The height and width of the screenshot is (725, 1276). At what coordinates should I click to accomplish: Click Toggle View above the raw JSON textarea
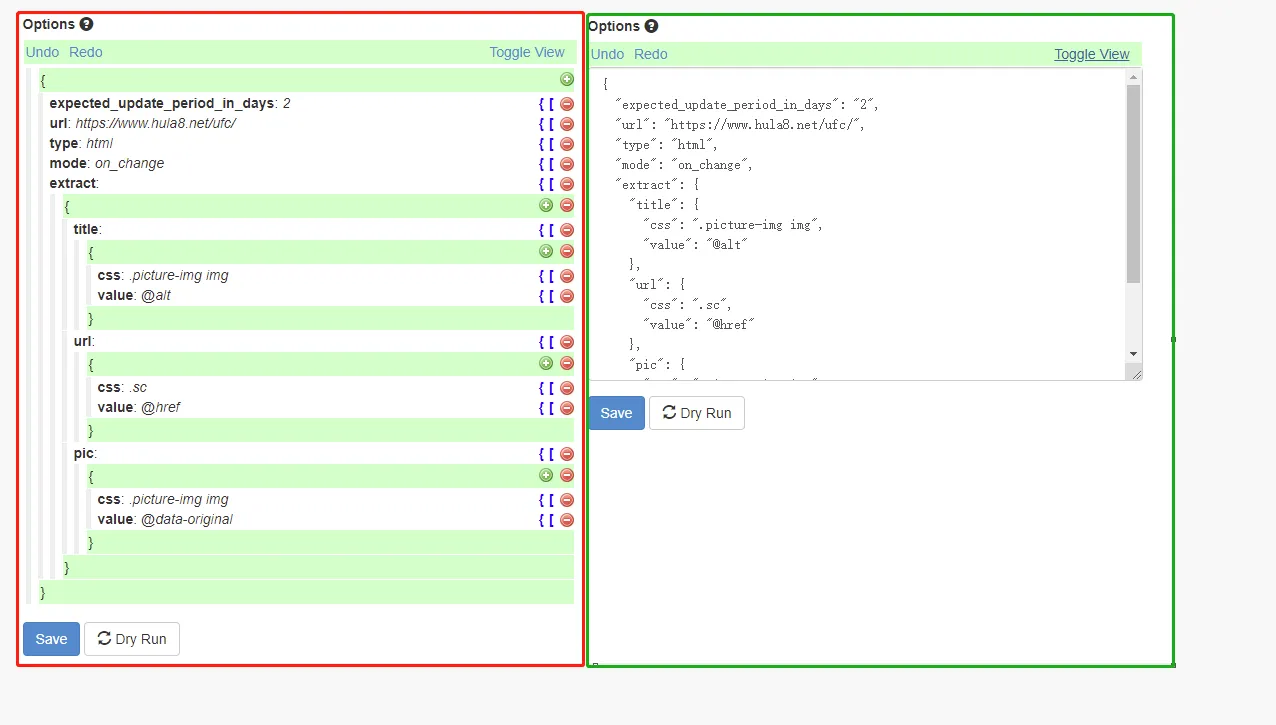click(x=1091, y=54)
